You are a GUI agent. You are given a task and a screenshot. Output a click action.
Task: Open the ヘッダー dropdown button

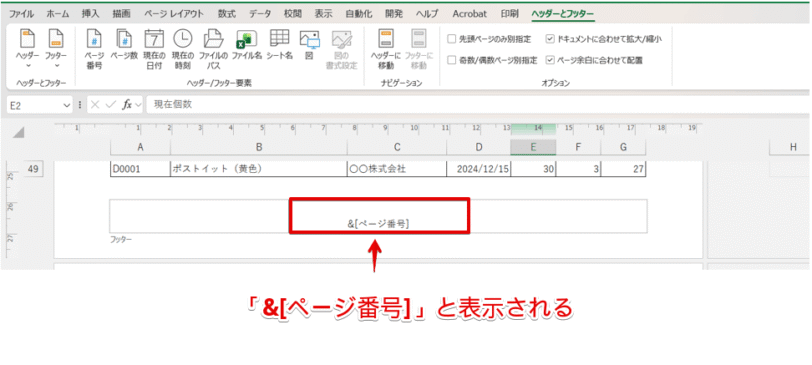[x=27, y=50]
